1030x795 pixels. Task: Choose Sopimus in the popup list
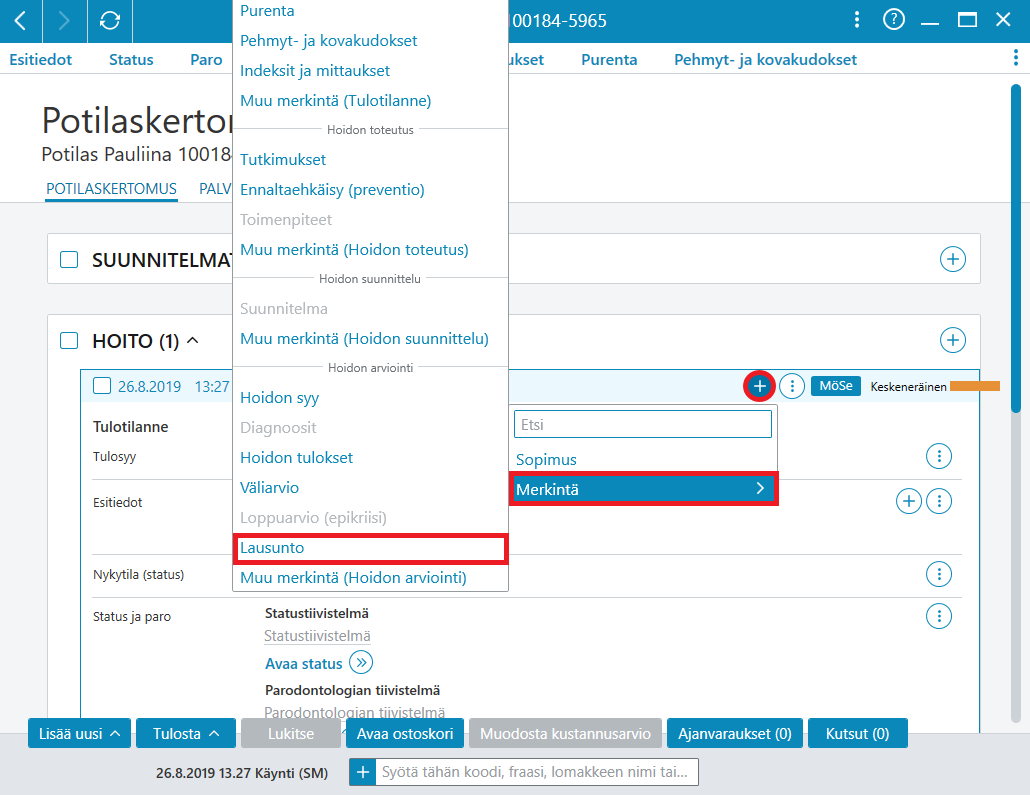pyautogui.click(x=547, y=459)
